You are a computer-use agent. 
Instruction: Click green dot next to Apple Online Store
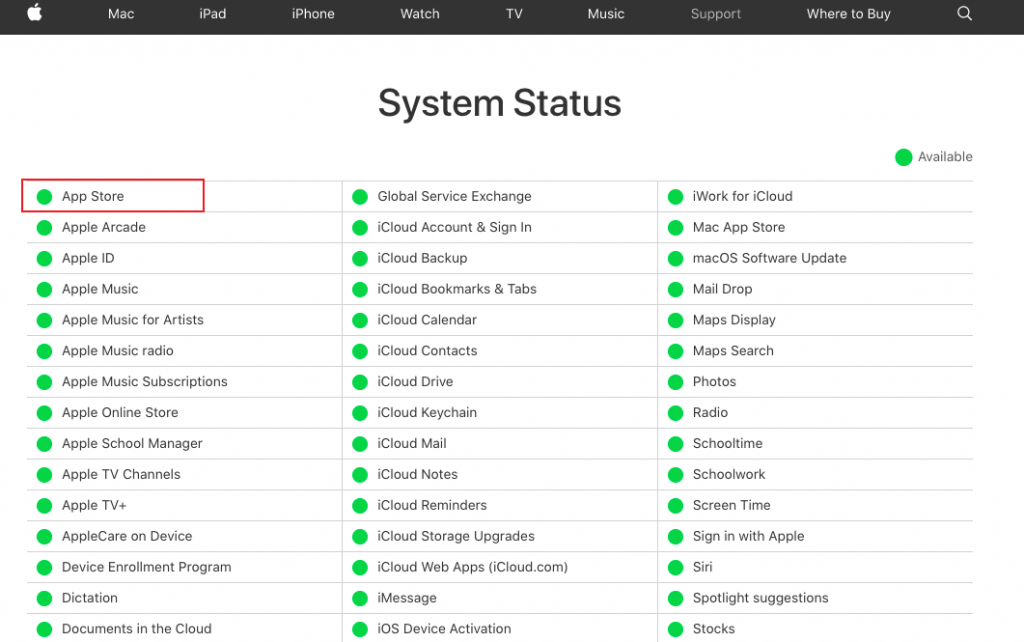click(44, 413)
